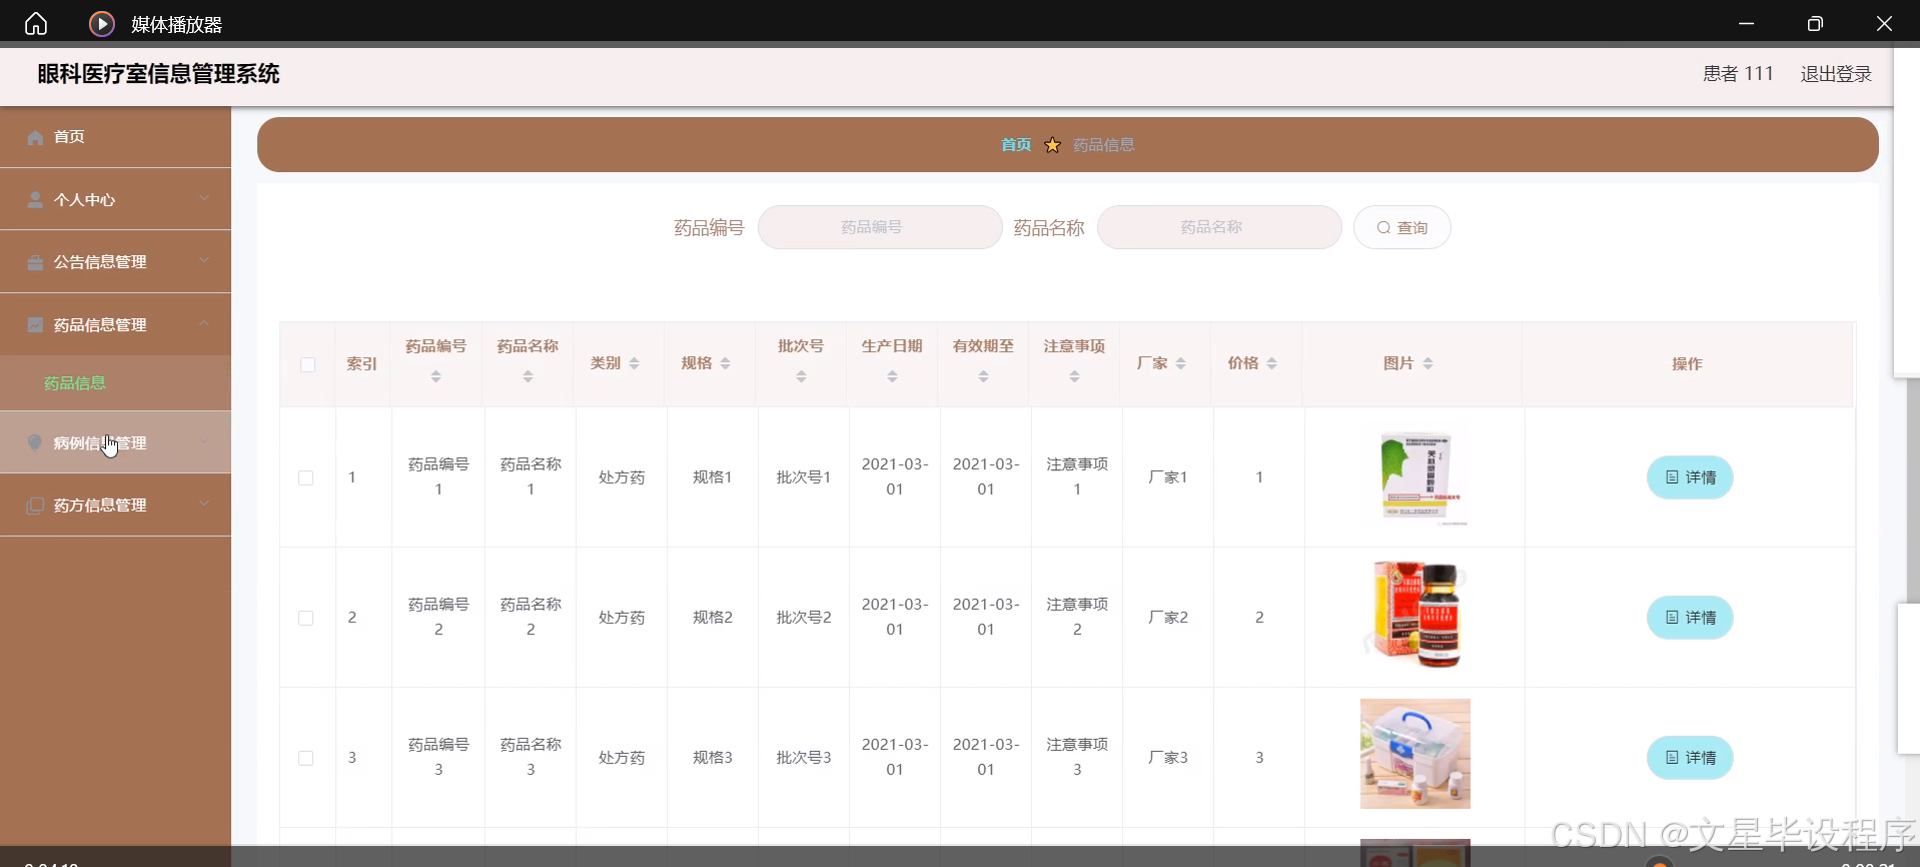The image size is (1920, 867).
Task: Click the home icon in title bar
Action: click(x=36, y=23)
